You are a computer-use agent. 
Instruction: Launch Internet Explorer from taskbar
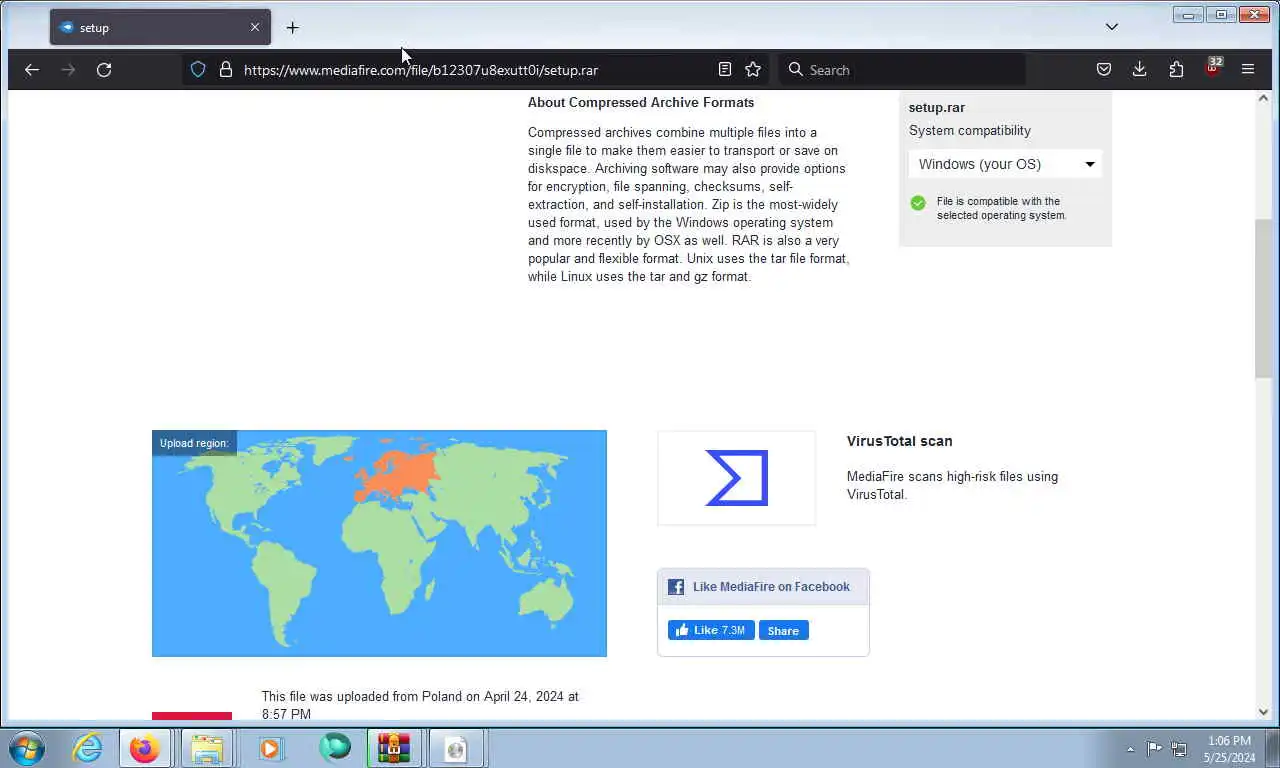pos(87,748)
